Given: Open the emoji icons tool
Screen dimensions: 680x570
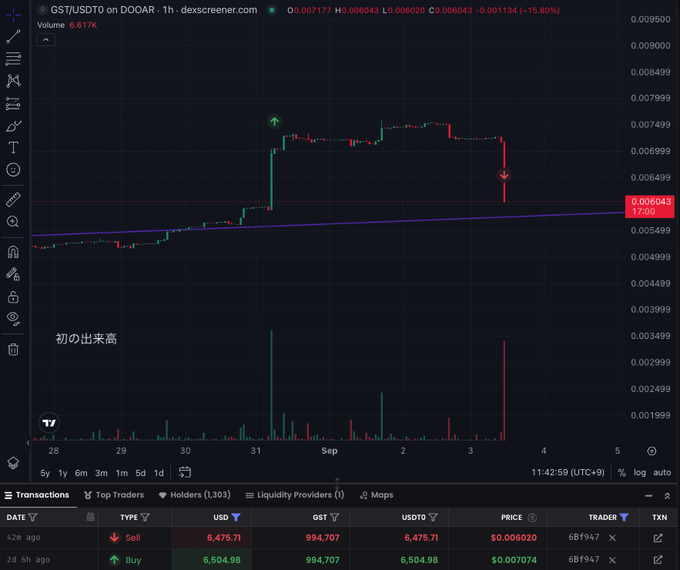Looking at the screenshot, I should 13,170.
